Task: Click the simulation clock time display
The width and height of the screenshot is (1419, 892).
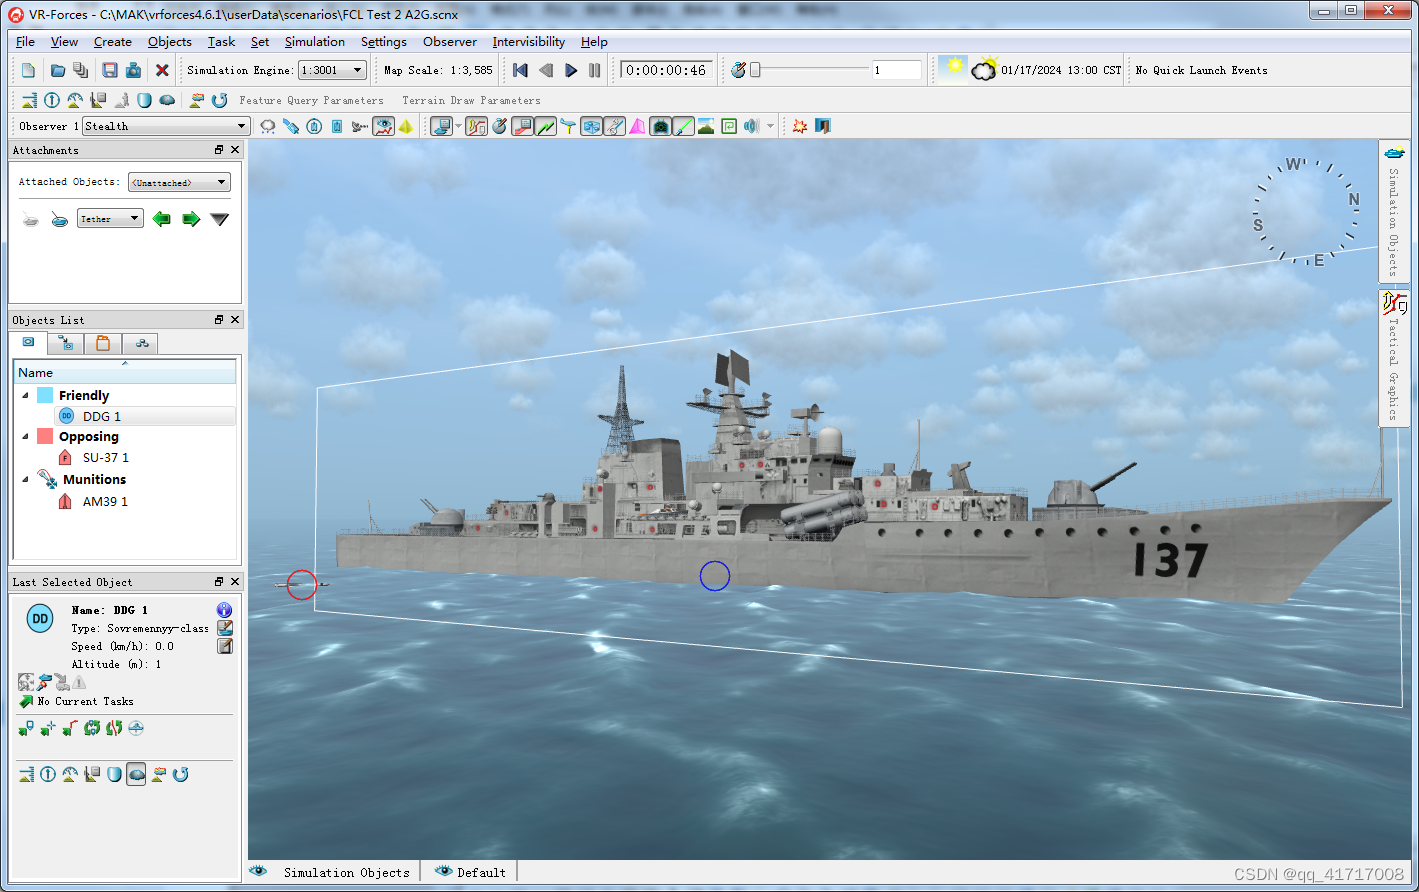Action: tap(666, 70)
